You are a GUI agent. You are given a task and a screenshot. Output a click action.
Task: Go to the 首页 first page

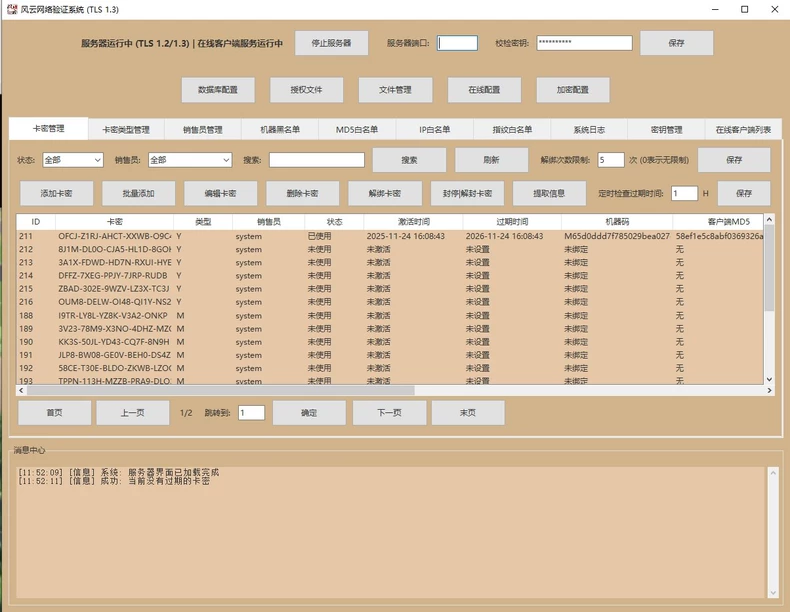(54, 413)
